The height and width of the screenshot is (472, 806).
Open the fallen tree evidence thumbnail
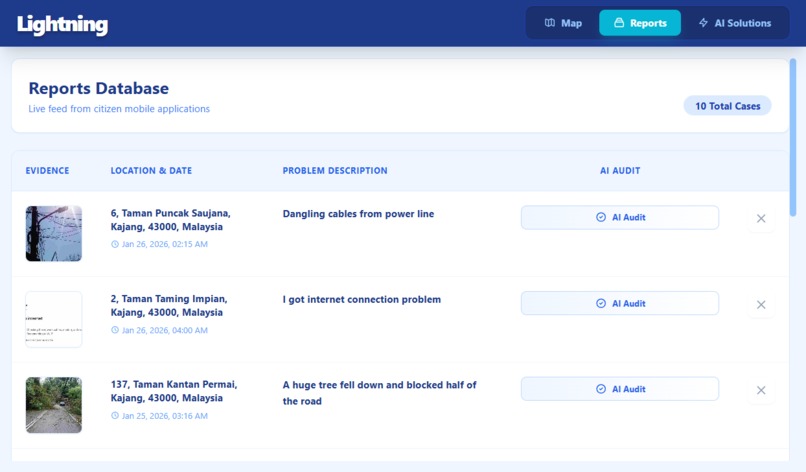[x=54, y=405]
